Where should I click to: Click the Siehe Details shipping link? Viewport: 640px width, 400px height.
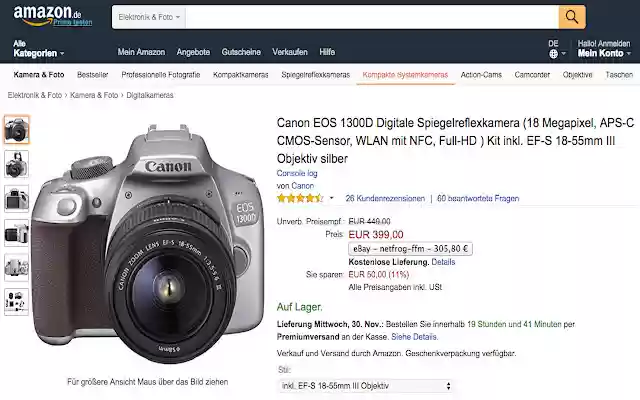coord(415,337)
